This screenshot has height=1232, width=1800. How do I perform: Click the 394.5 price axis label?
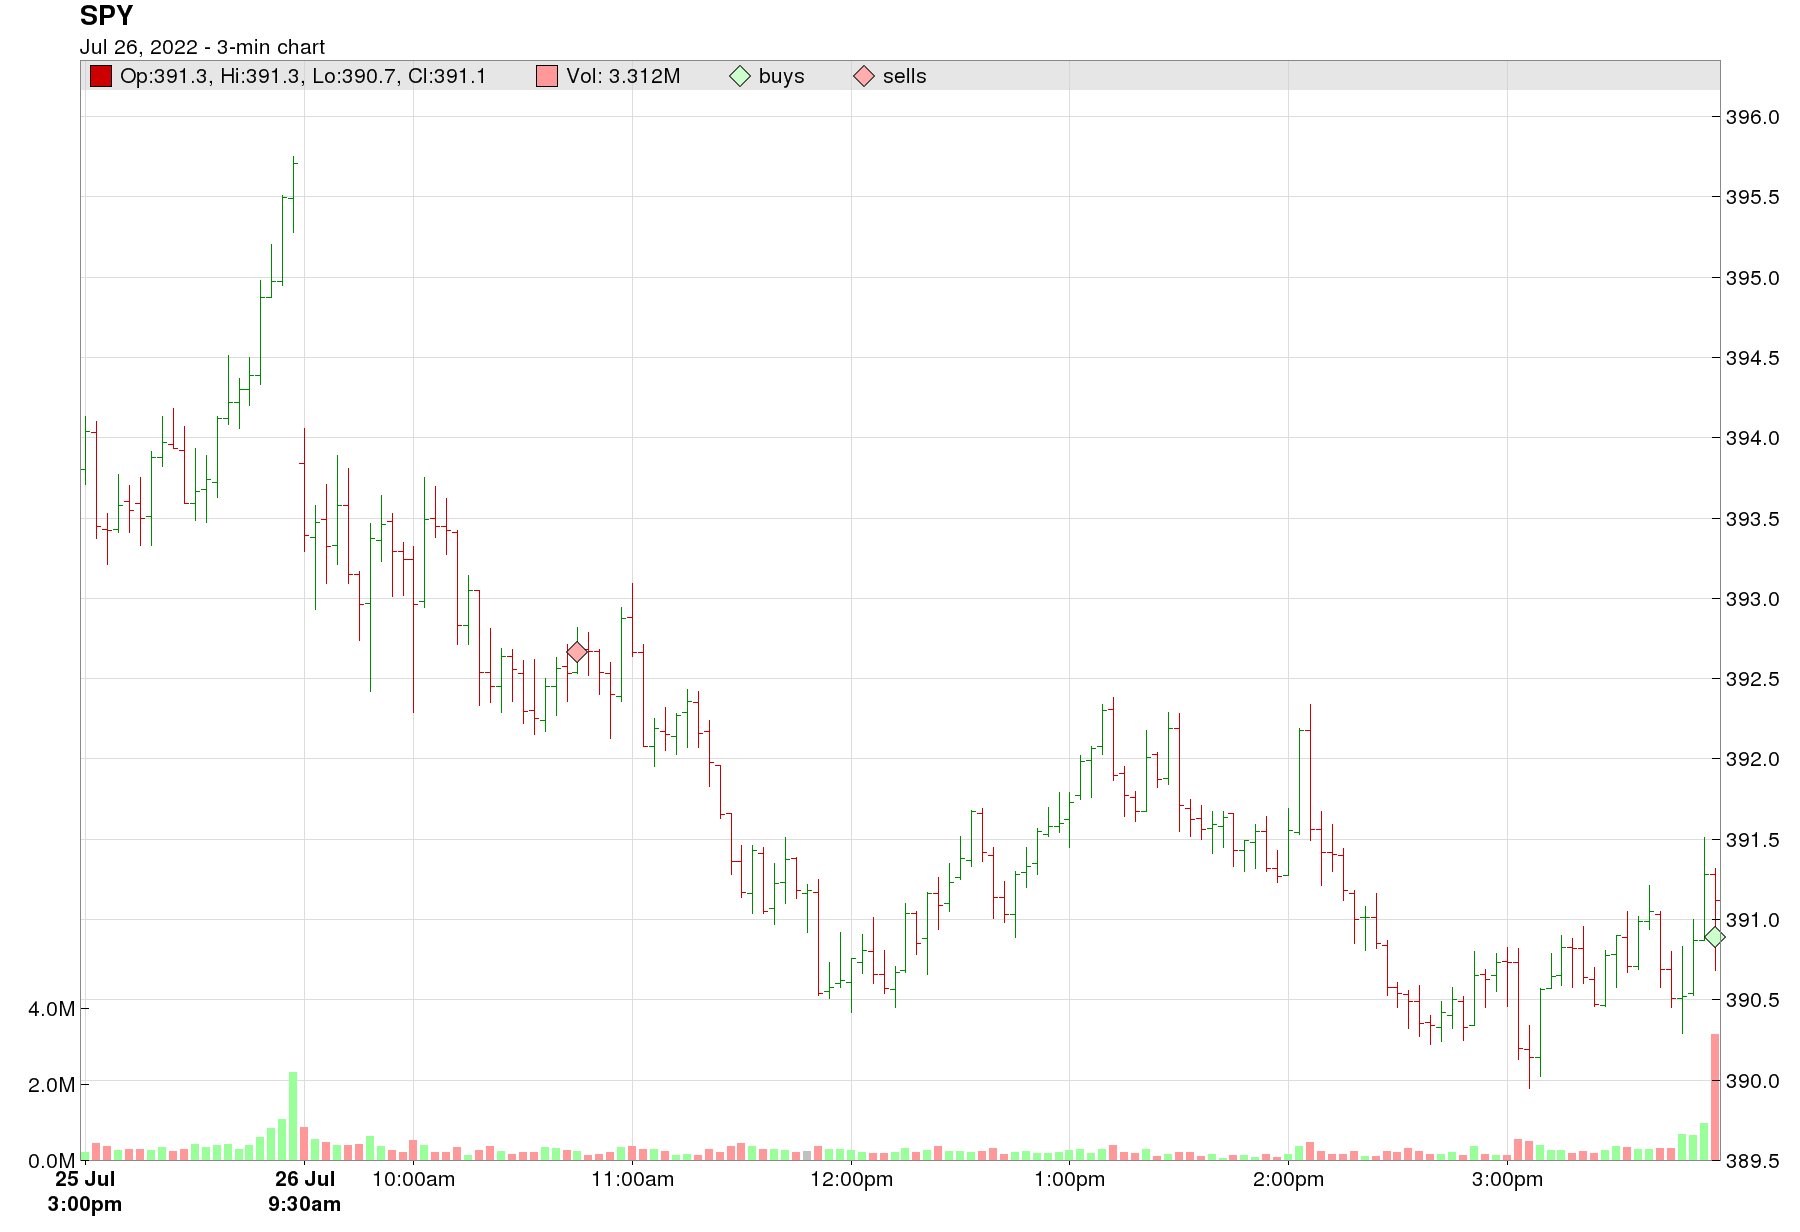[x=1753, y=358]
